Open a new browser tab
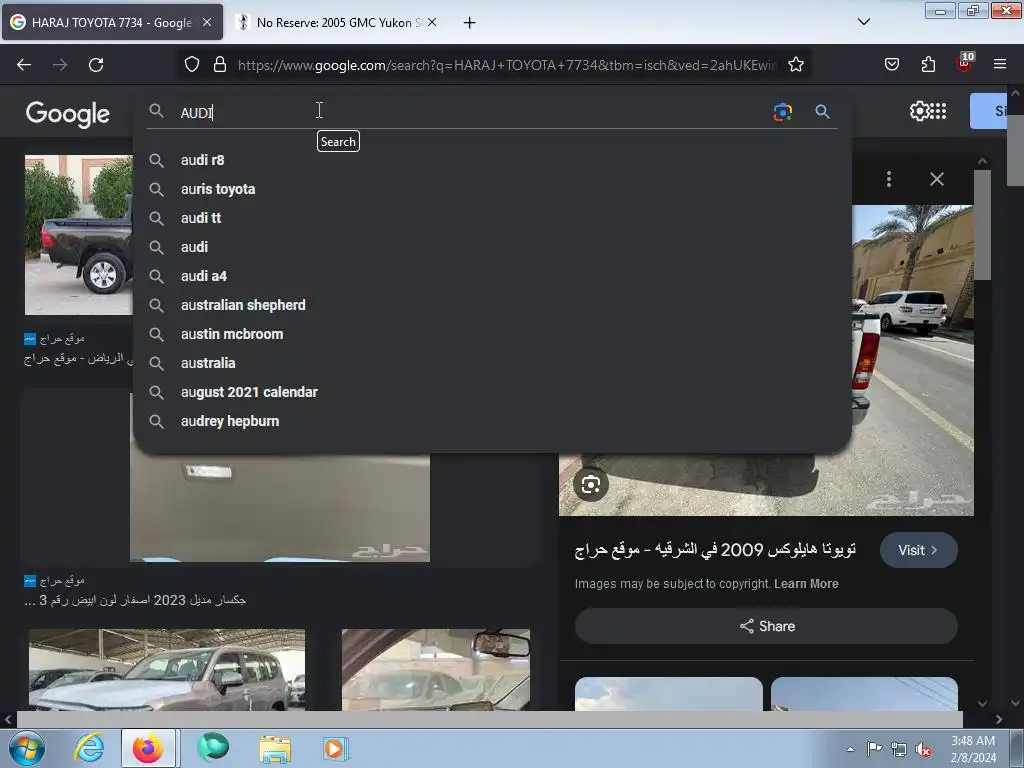The height and width of the screenshot is (768, 1024). [469, 23]
